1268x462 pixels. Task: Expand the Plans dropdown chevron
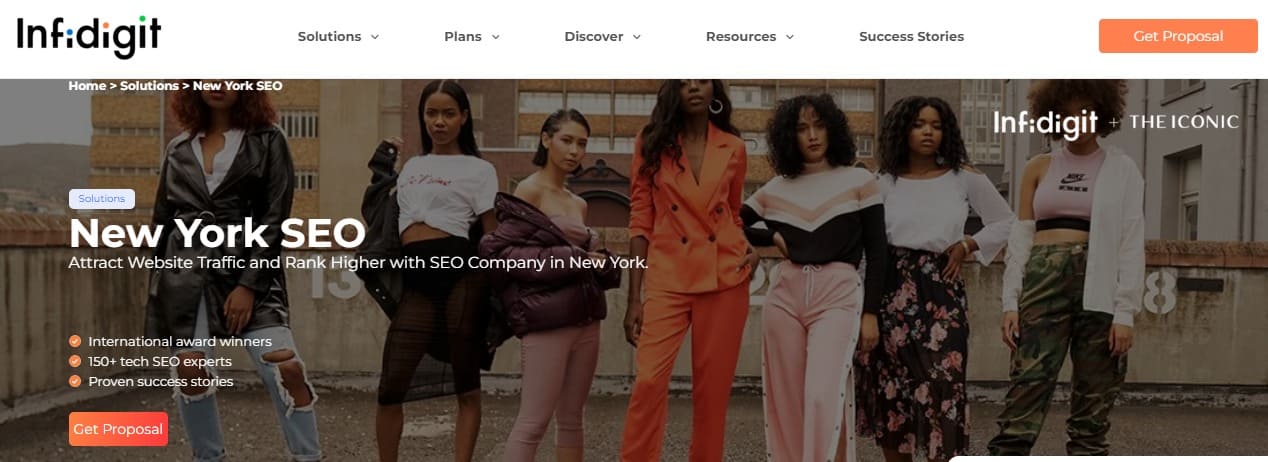click(495, 37)
